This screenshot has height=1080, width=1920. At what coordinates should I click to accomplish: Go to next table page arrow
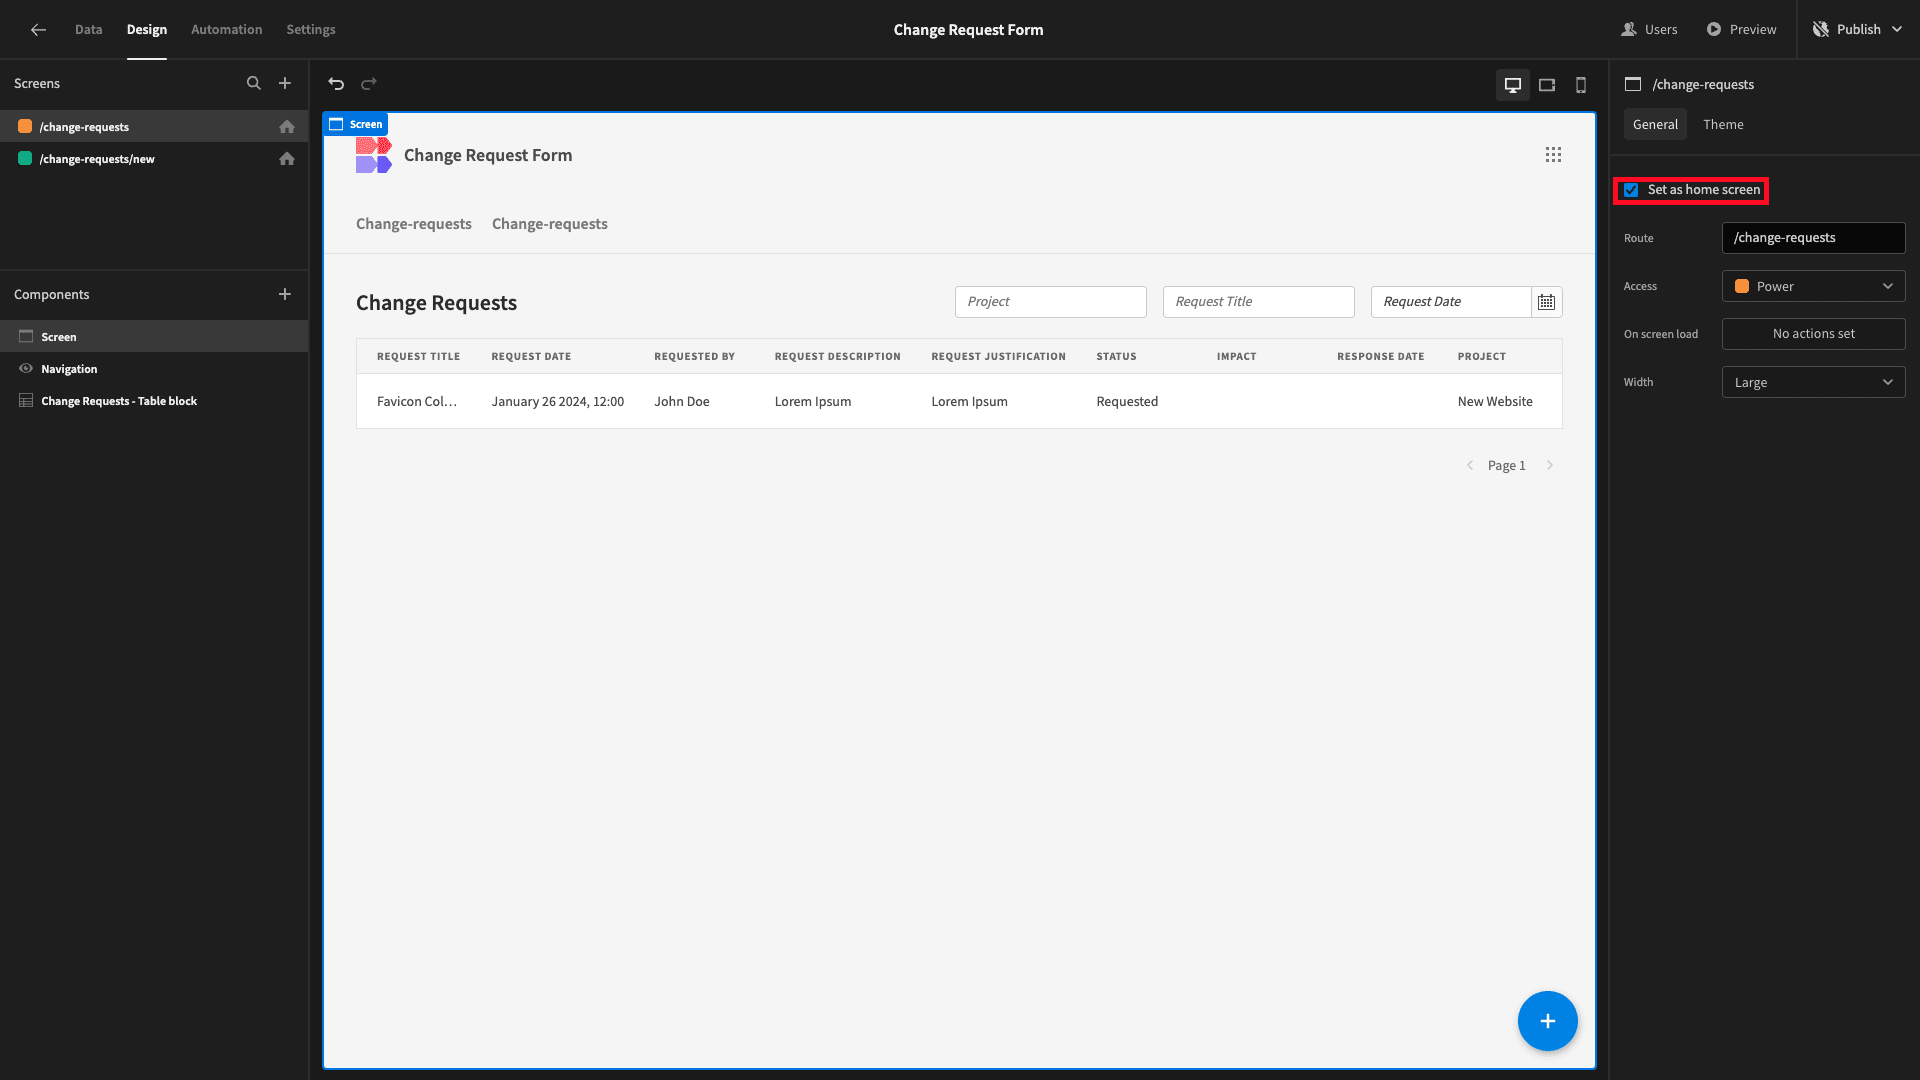(x=1550, y=466)
